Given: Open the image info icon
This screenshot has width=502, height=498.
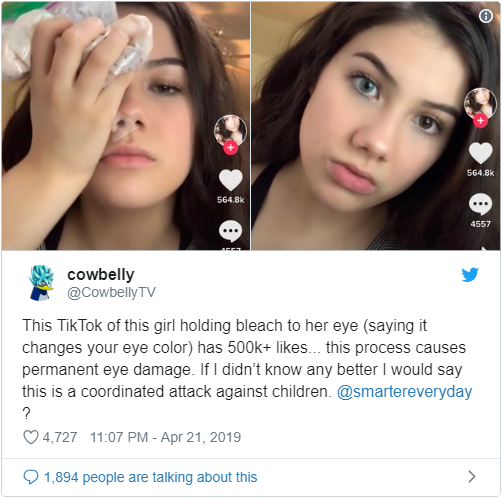Looking at the screenshot, I should coord(486,16).
